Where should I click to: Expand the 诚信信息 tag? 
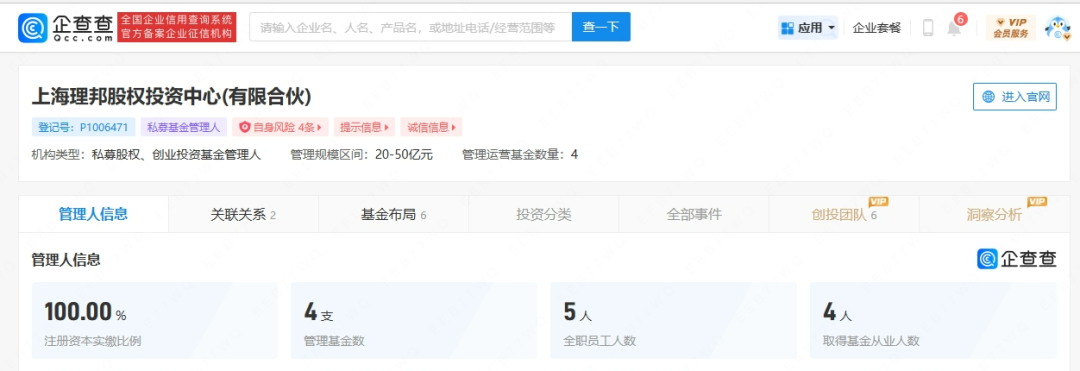(x=431, y=127)
